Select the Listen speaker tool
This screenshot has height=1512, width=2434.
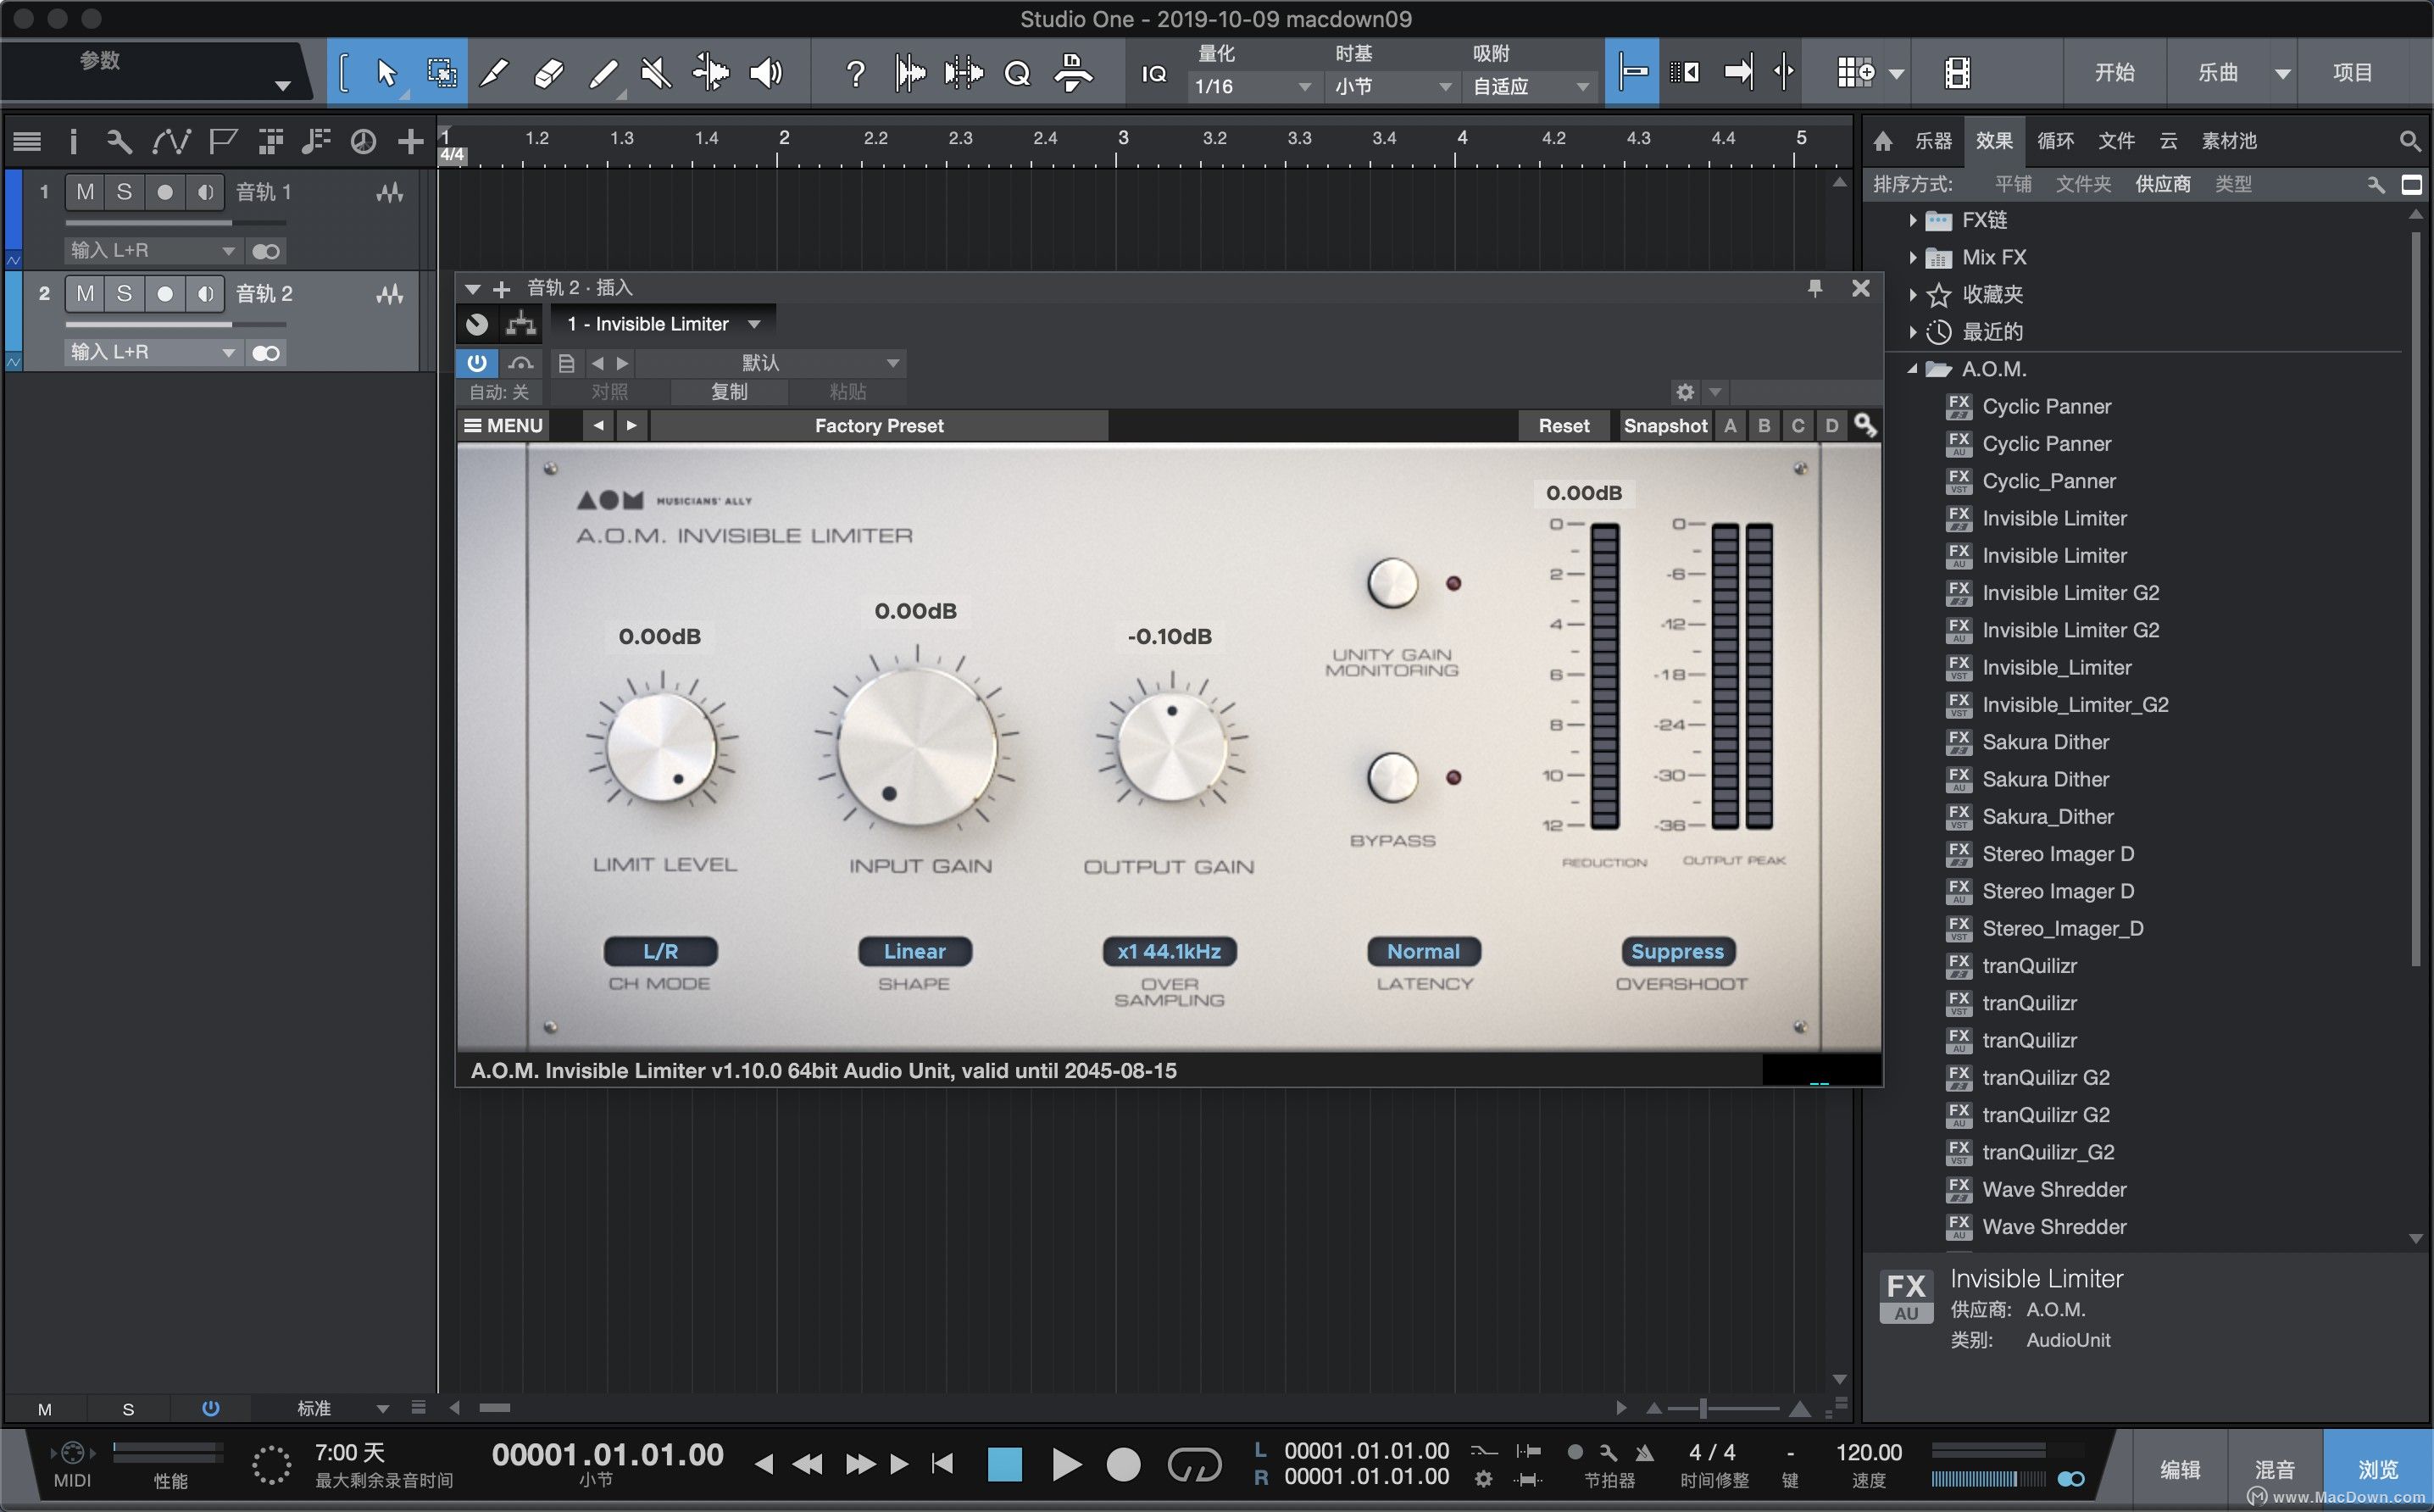click(766, 72)
